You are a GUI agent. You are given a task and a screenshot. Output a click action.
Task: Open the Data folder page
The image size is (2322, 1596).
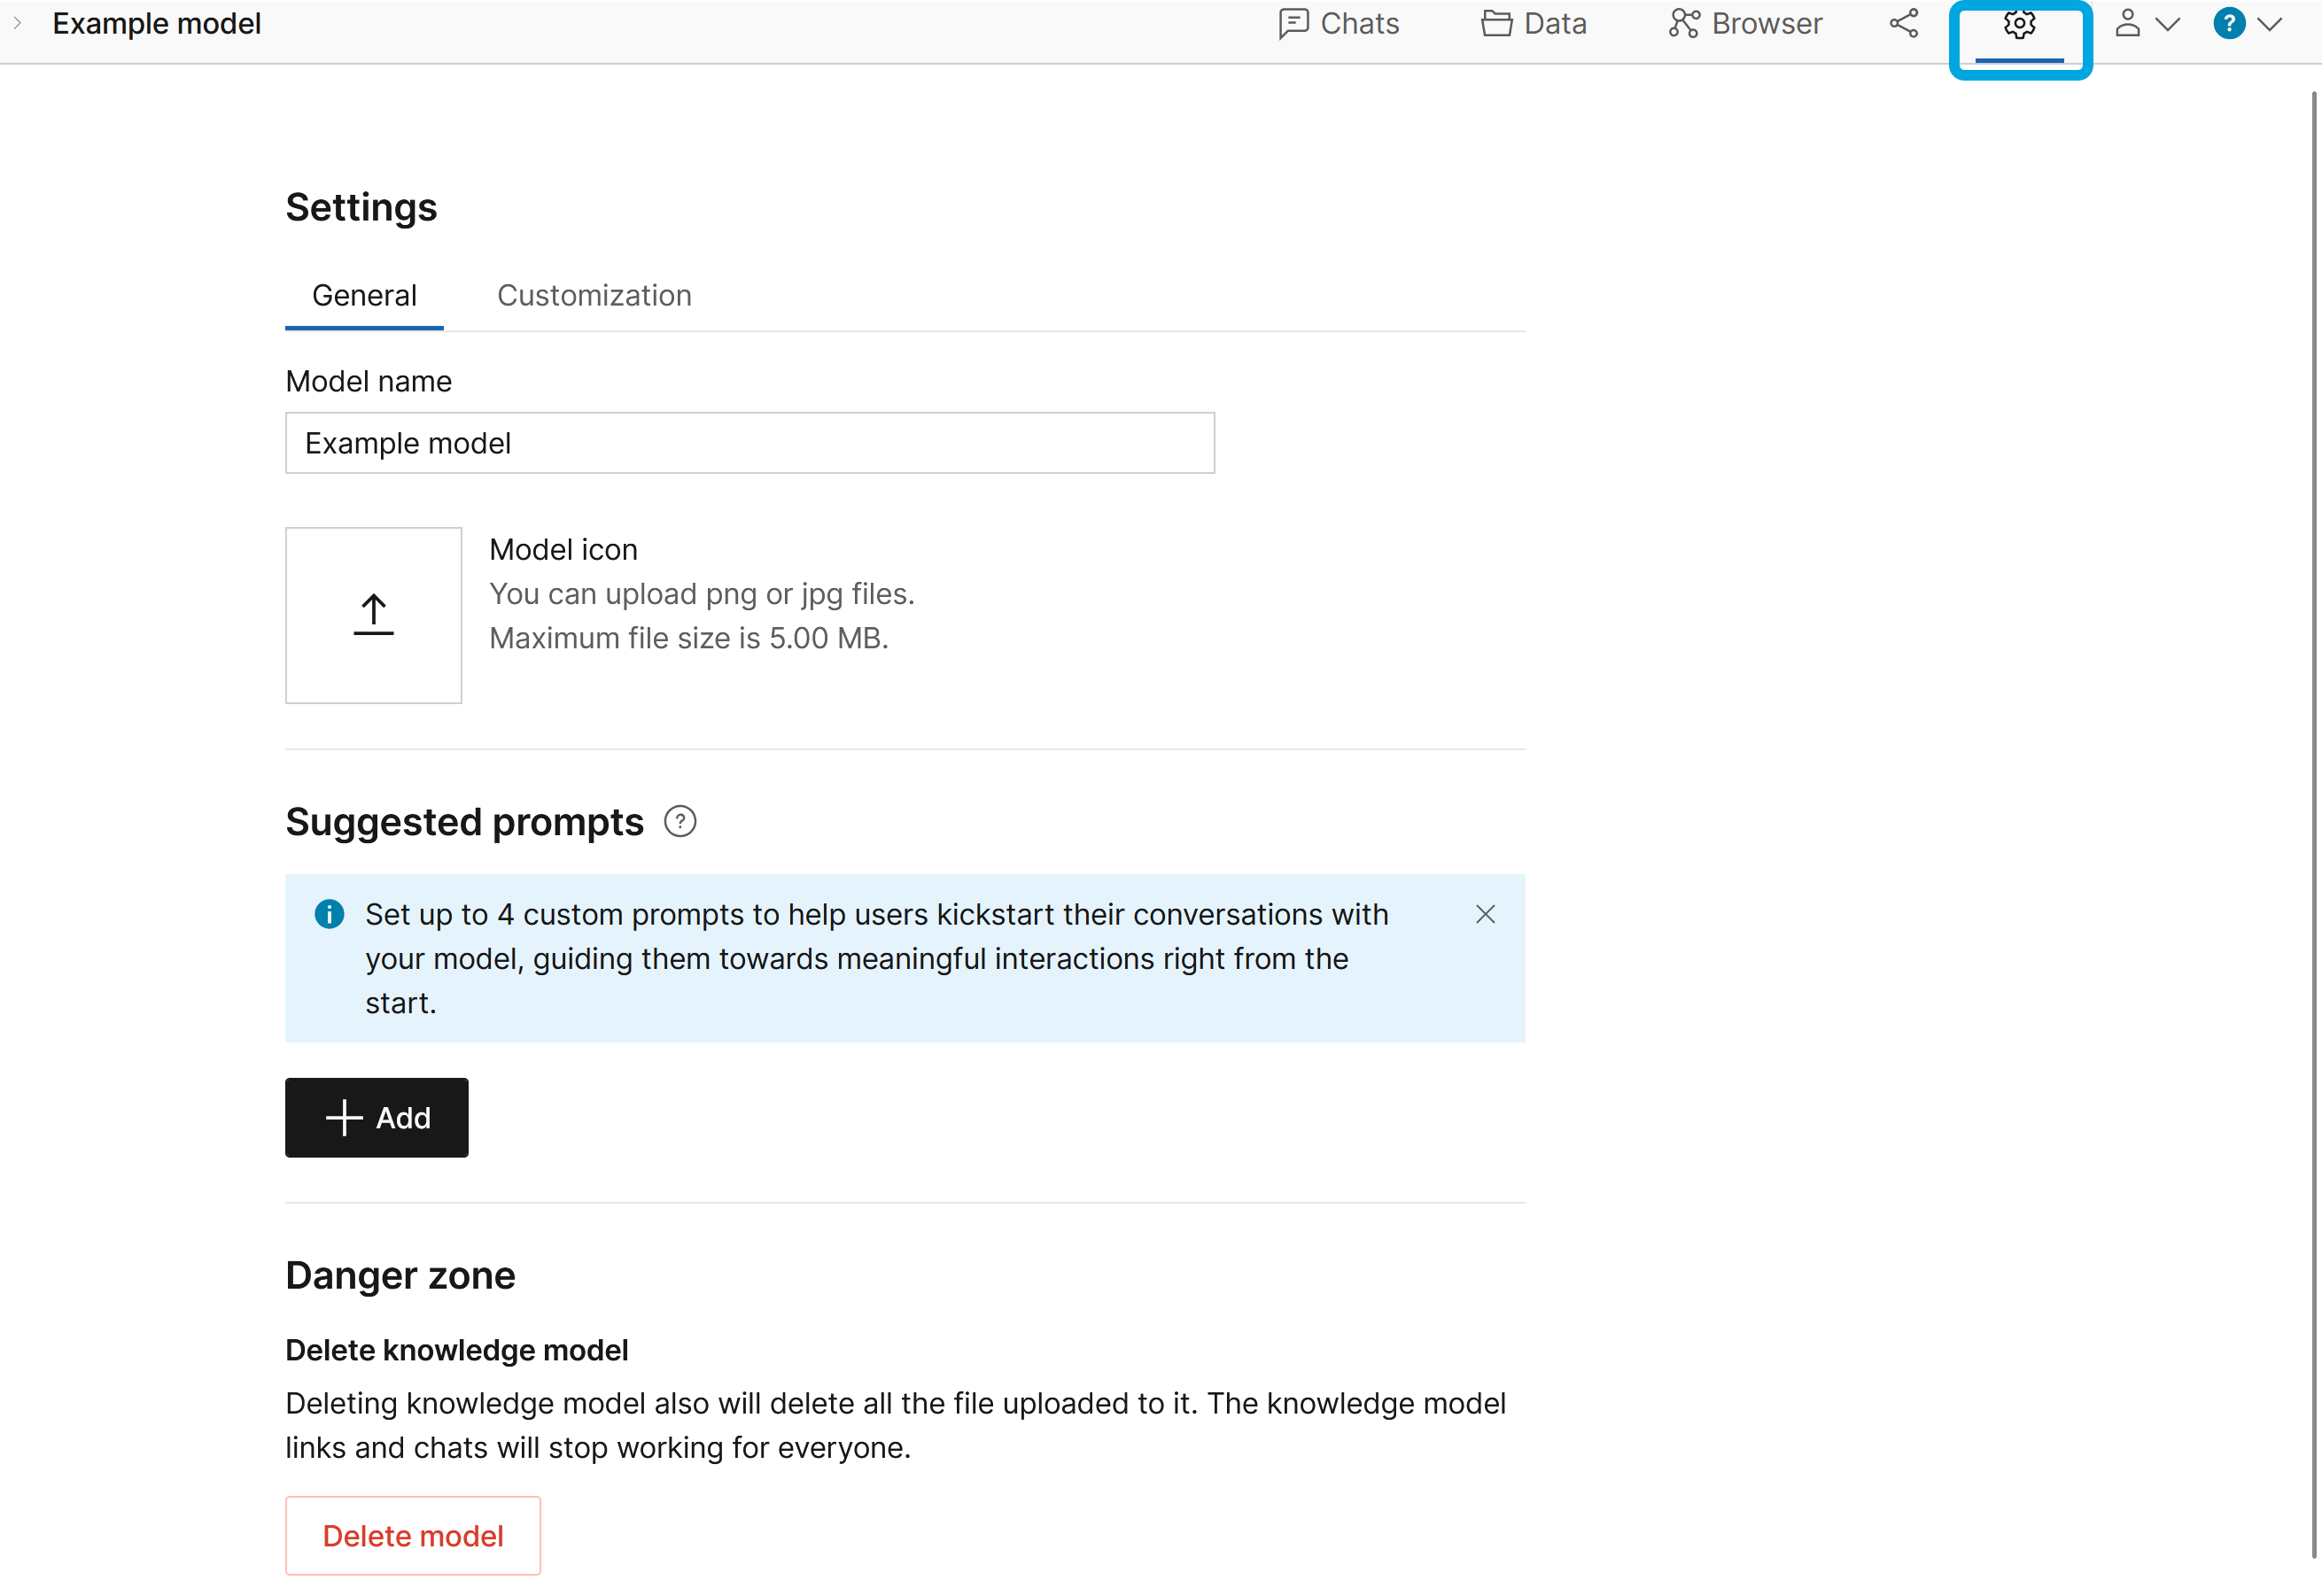(1533, 24)
